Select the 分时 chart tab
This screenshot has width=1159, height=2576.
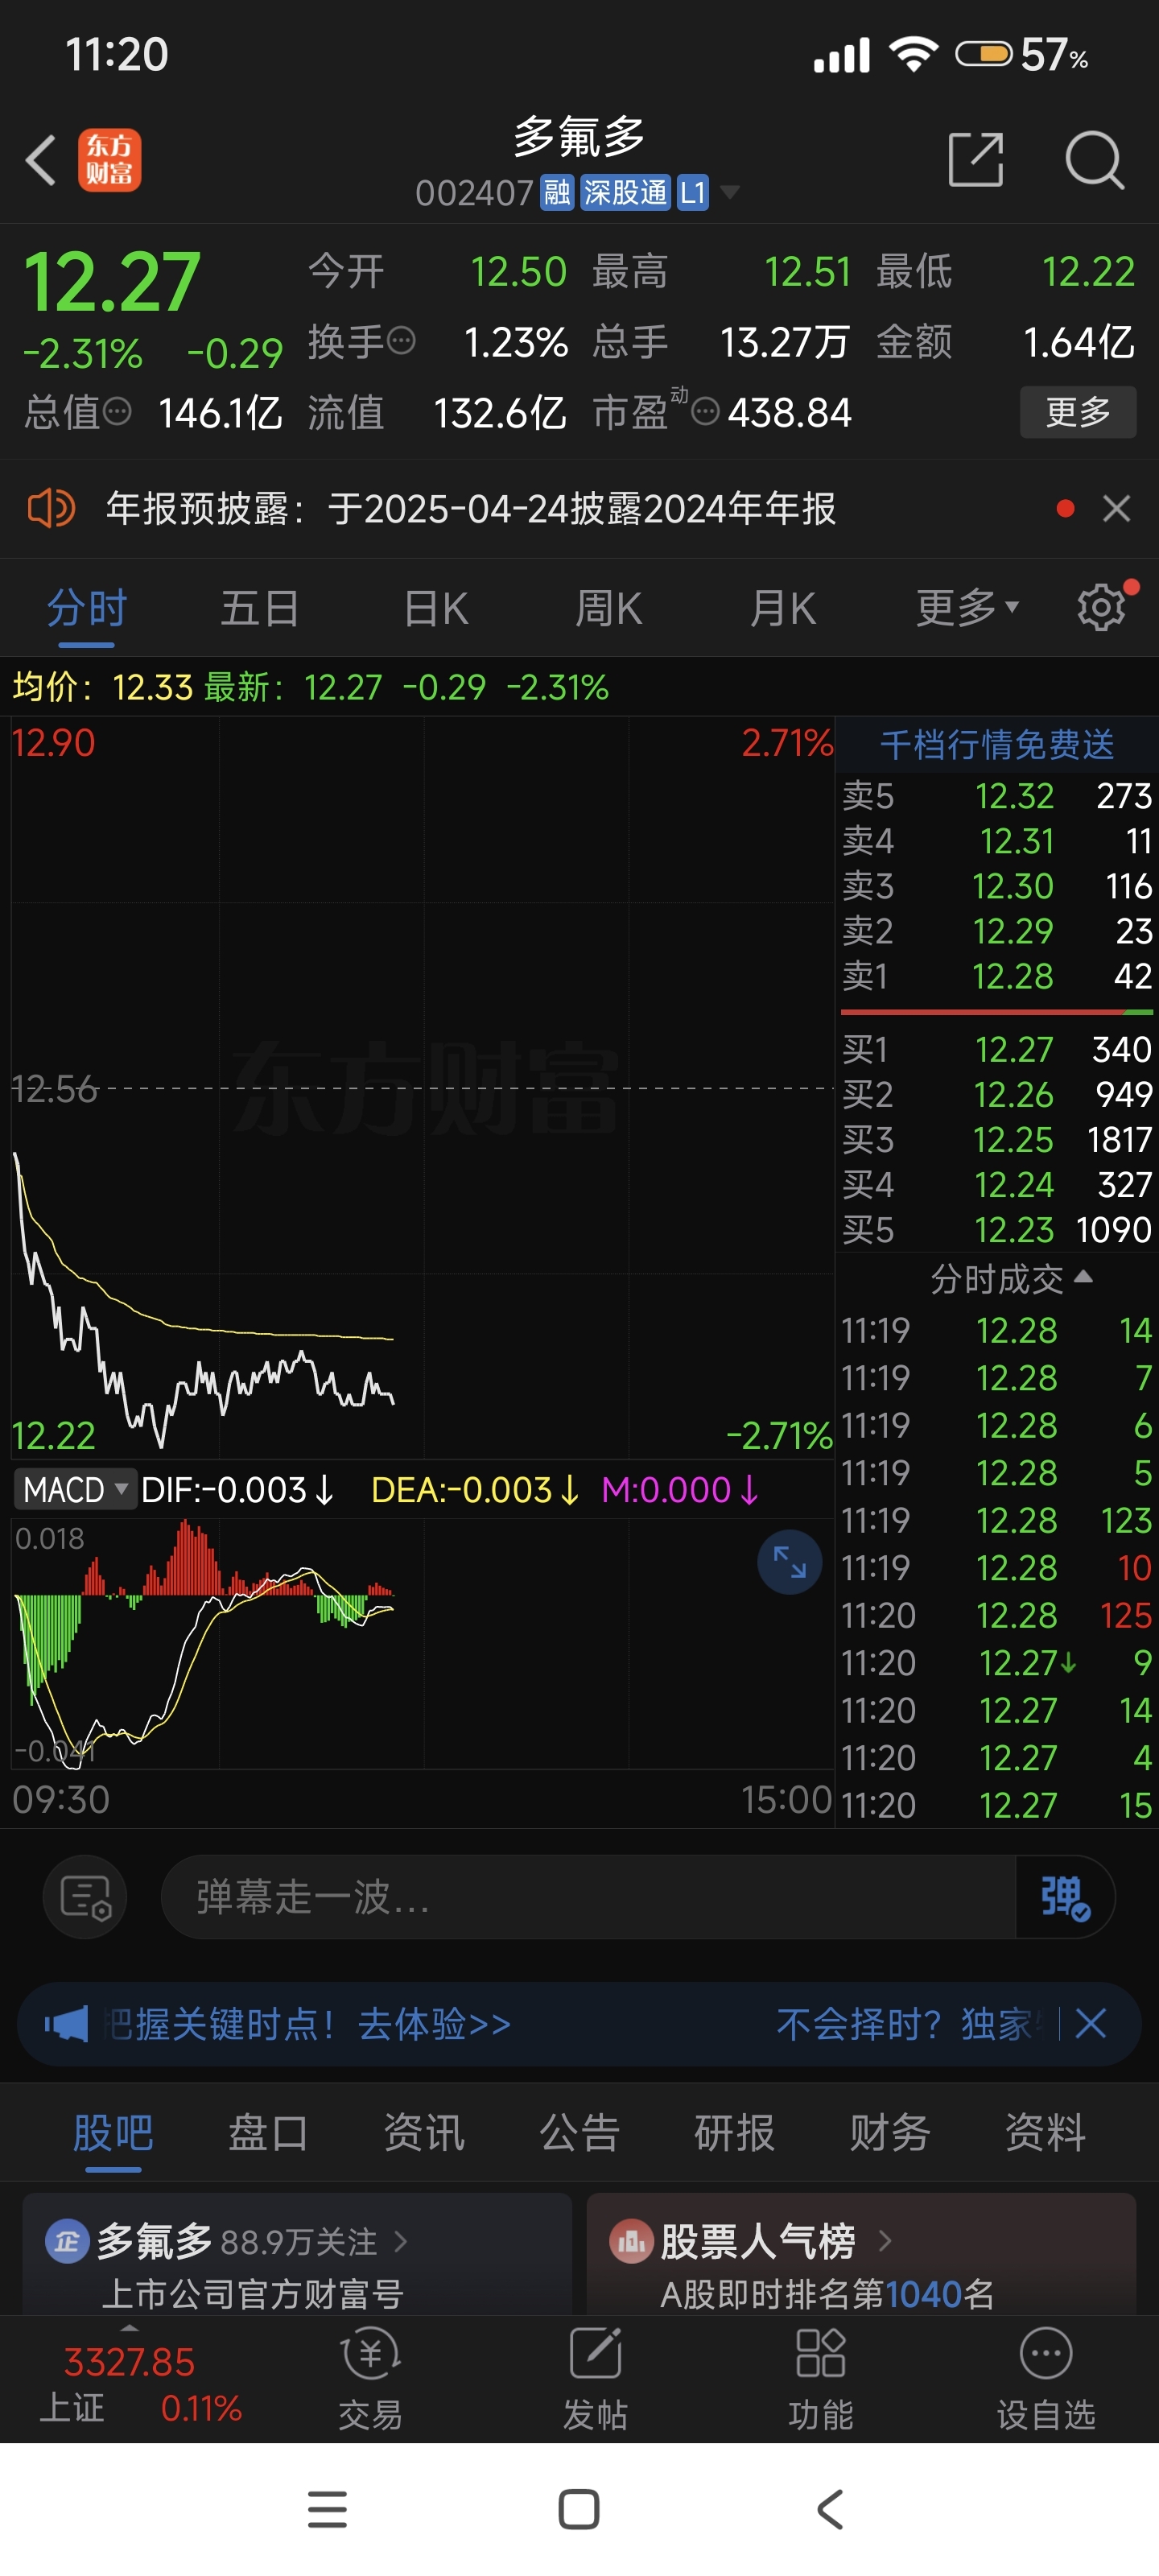[87, 608]
